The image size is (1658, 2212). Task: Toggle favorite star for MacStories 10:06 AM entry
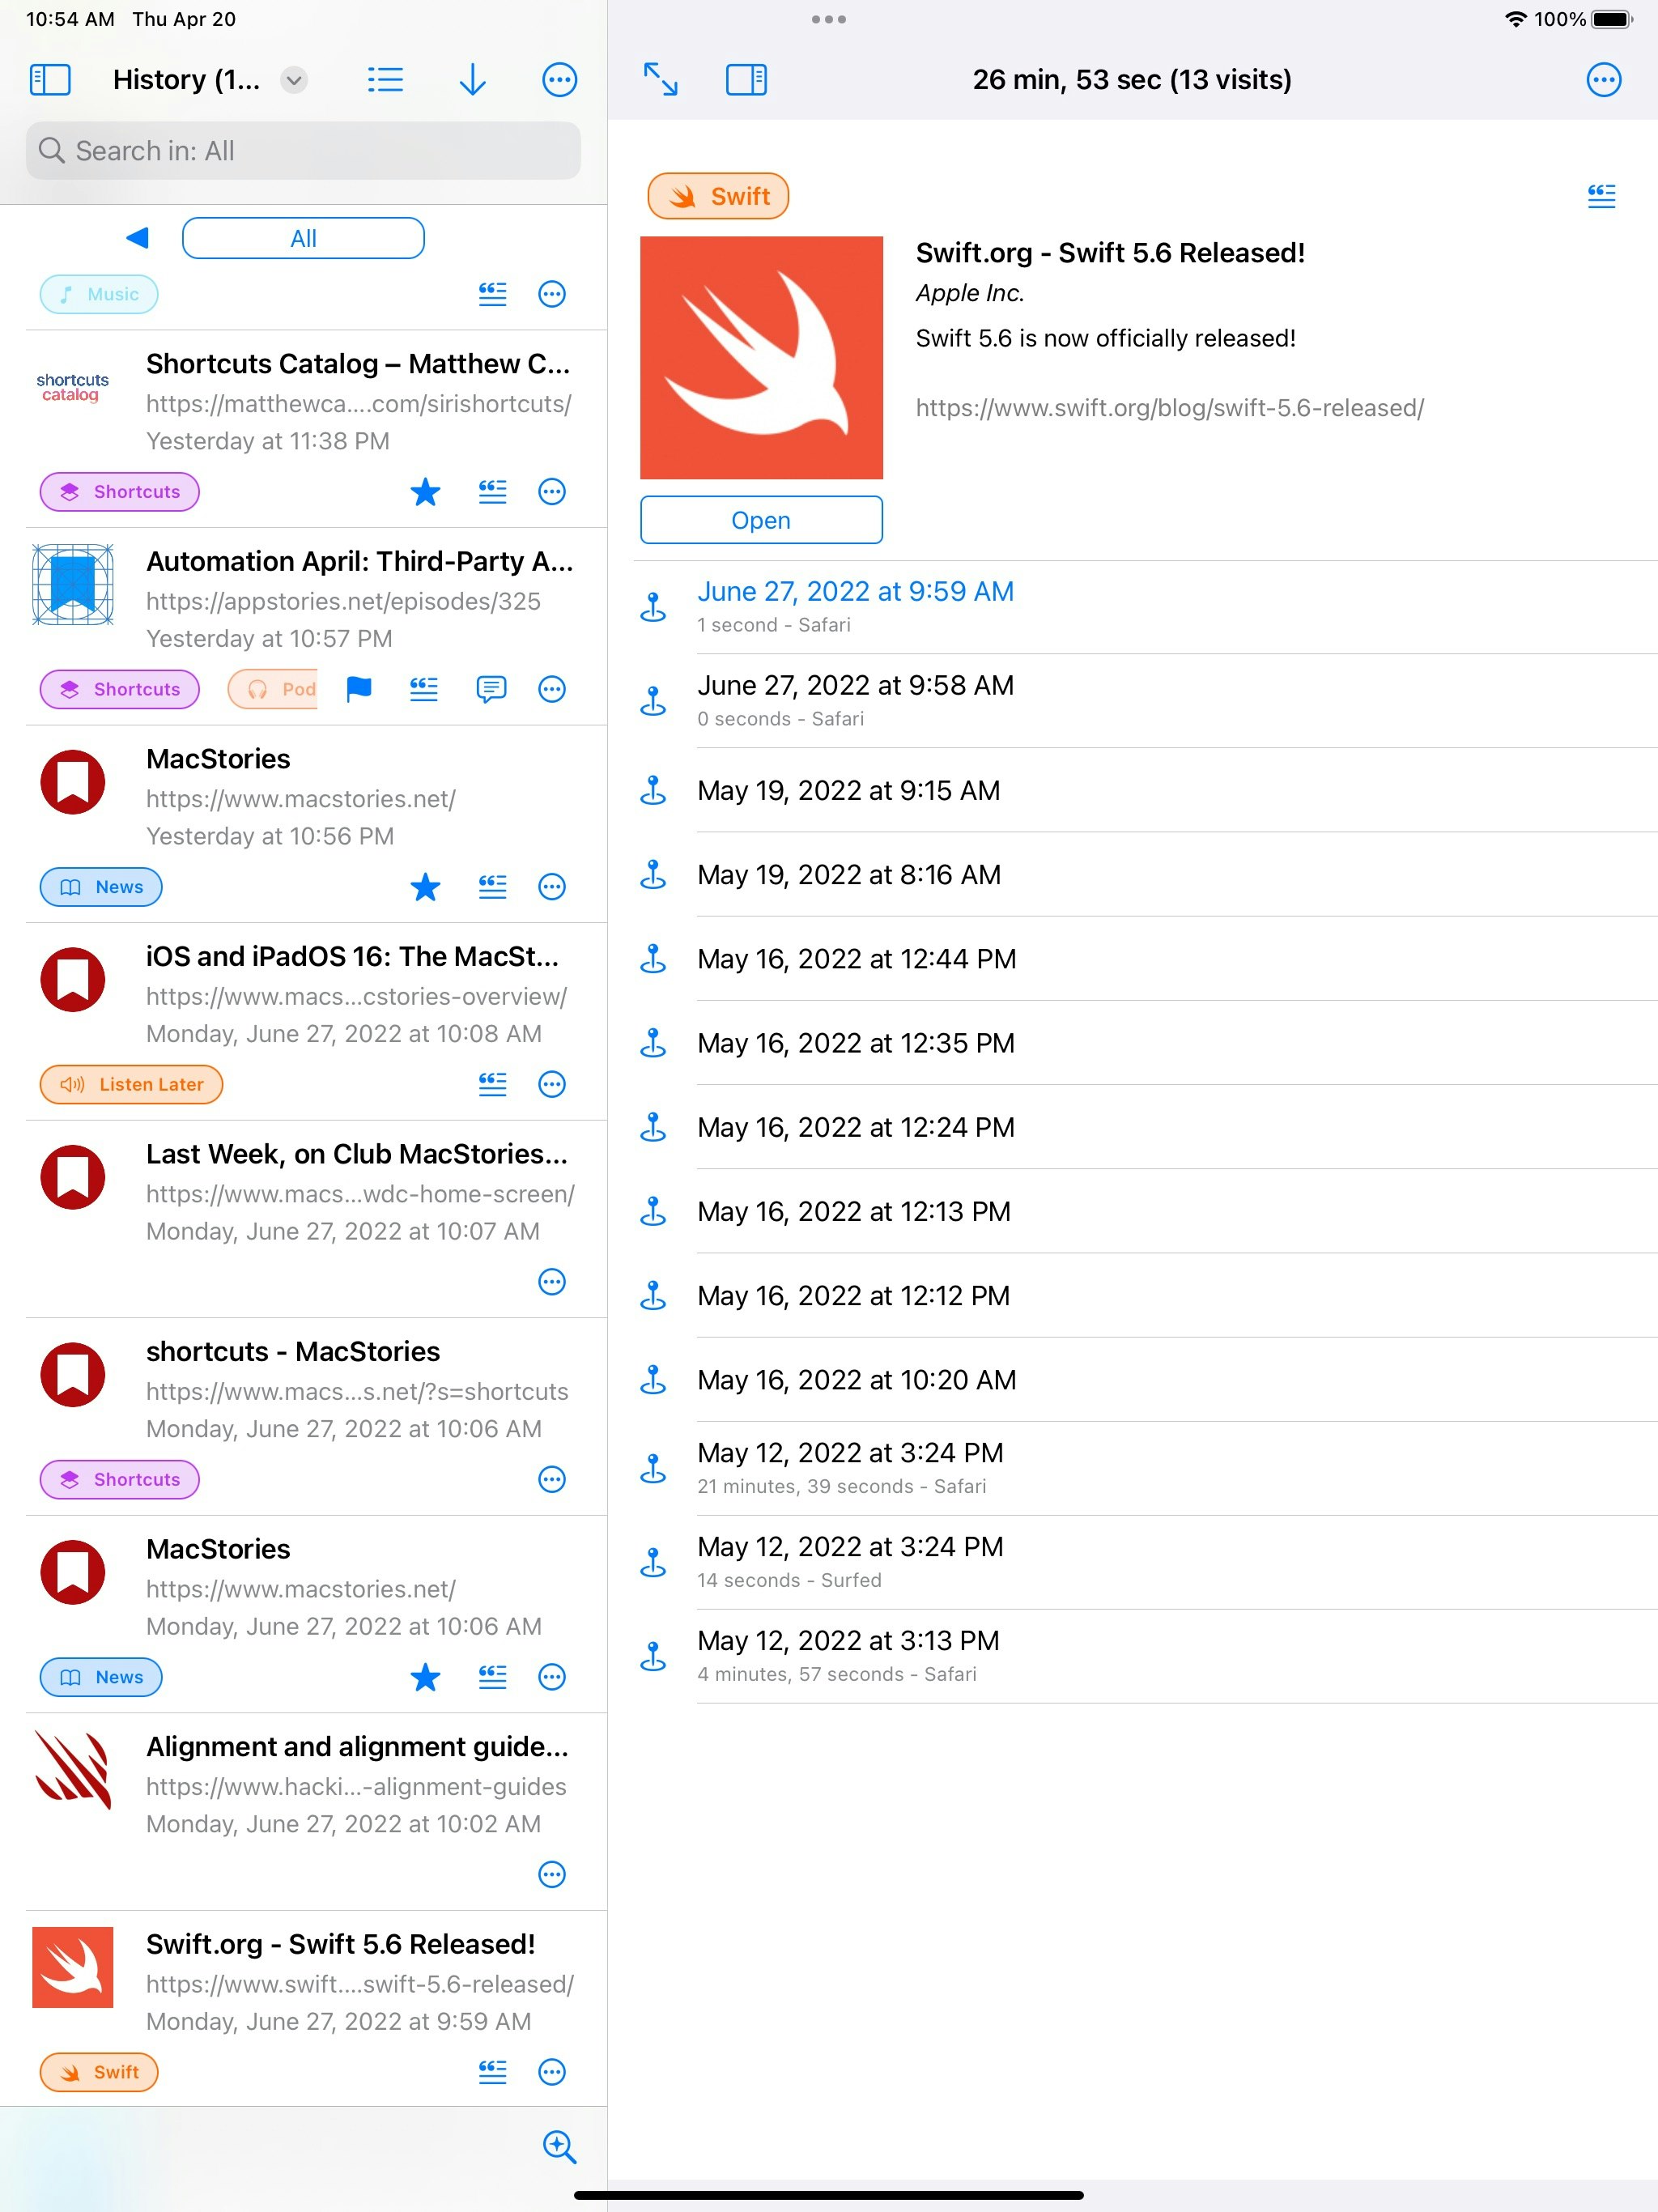(x=425, y=1677)
